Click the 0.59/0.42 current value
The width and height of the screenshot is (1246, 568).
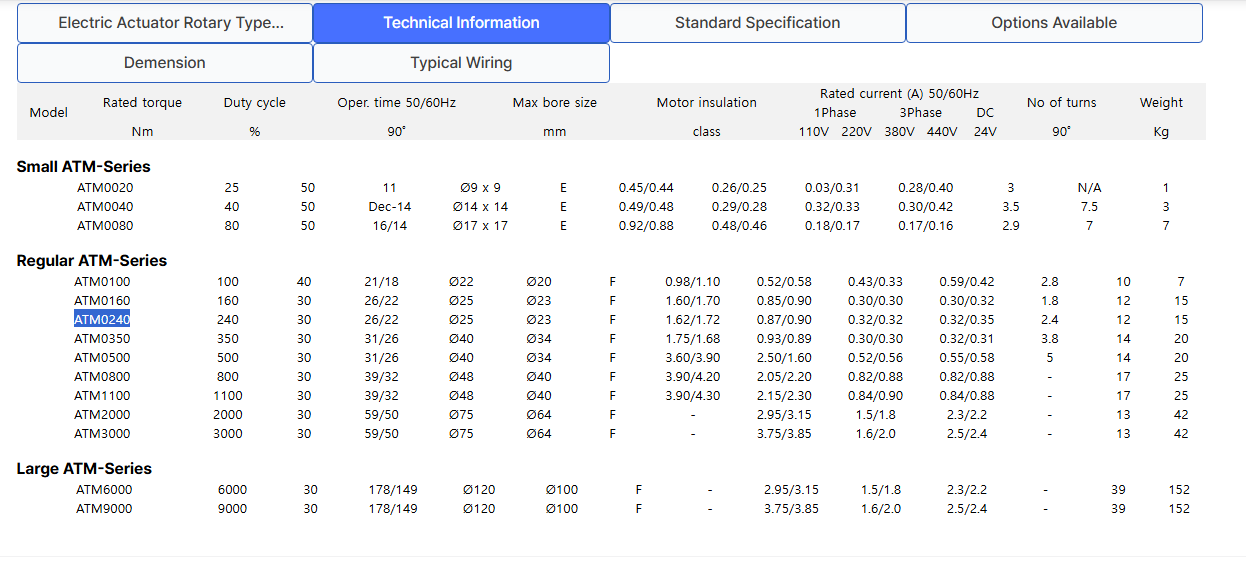(967, 282)
